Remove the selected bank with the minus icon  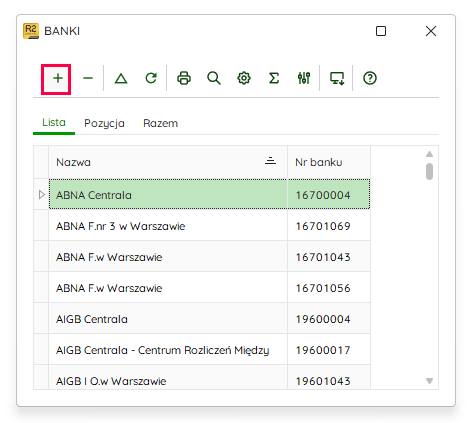point(88,78)
